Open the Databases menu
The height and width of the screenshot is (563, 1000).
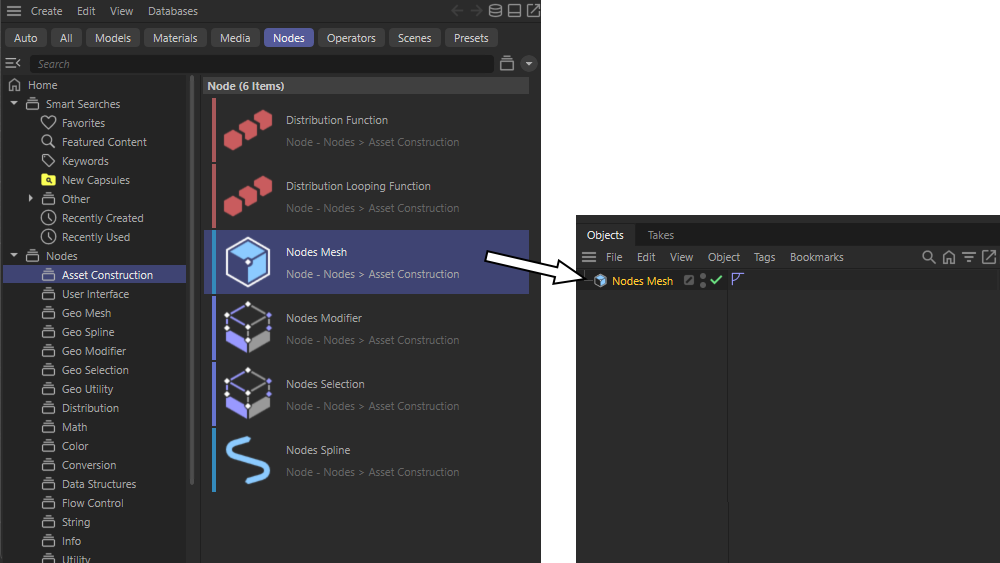coord(173,11)
